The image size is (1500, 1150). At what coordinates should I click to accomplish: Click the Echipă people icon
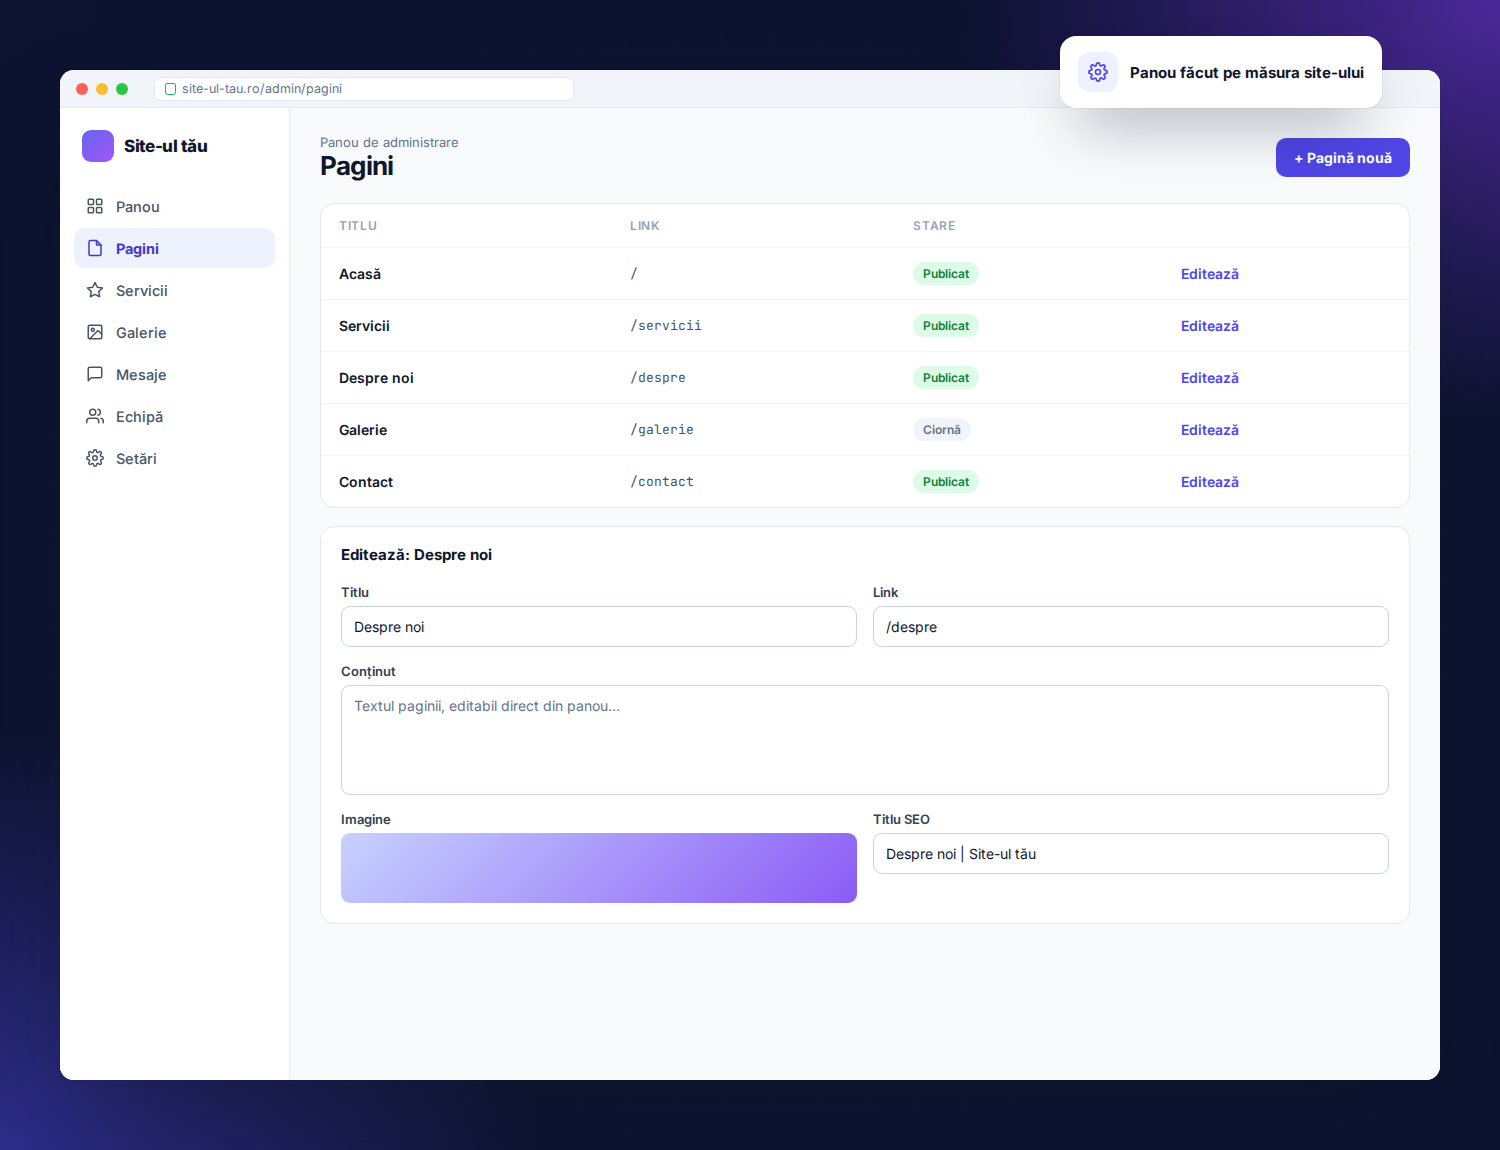click(95, 416)
